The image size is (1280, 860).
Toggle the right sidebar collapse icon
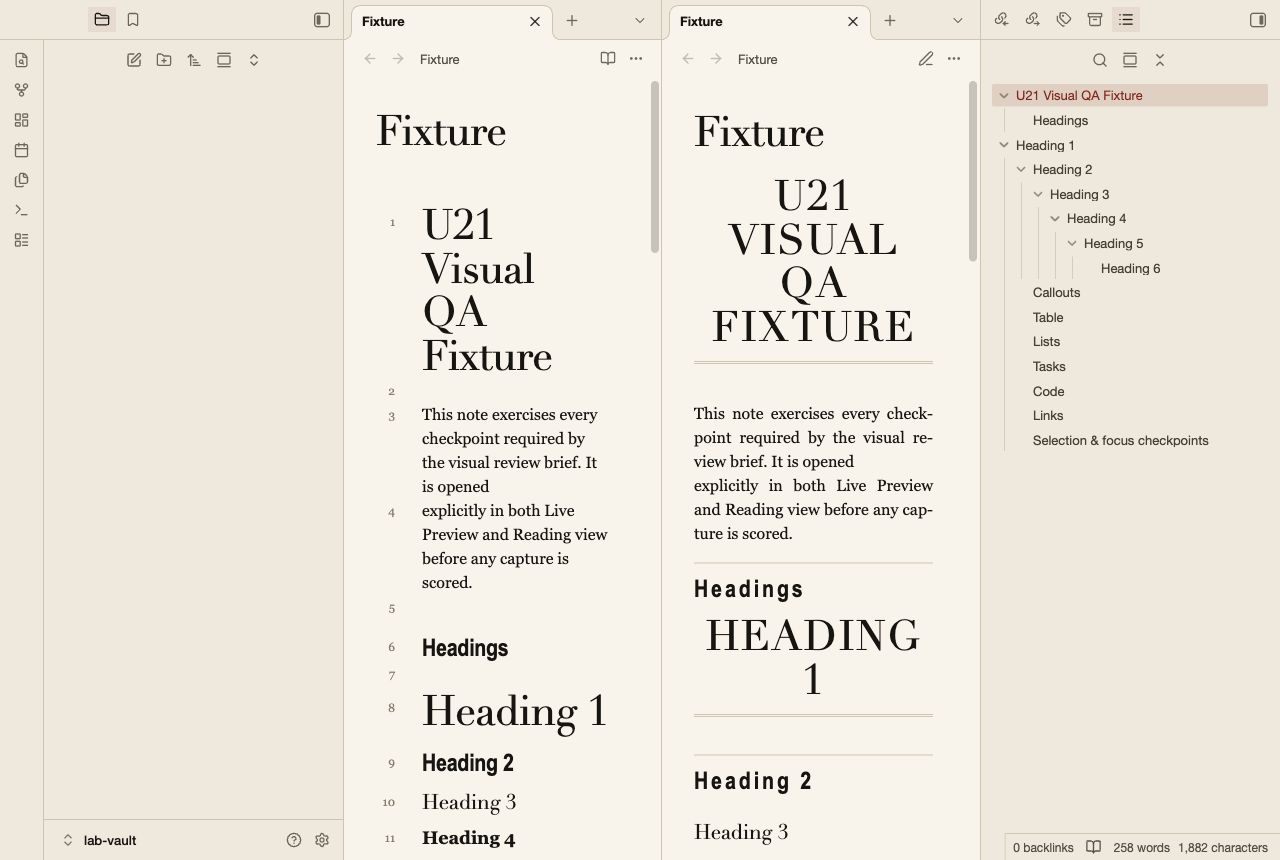pyautogui.click(x=1258, y=20)
